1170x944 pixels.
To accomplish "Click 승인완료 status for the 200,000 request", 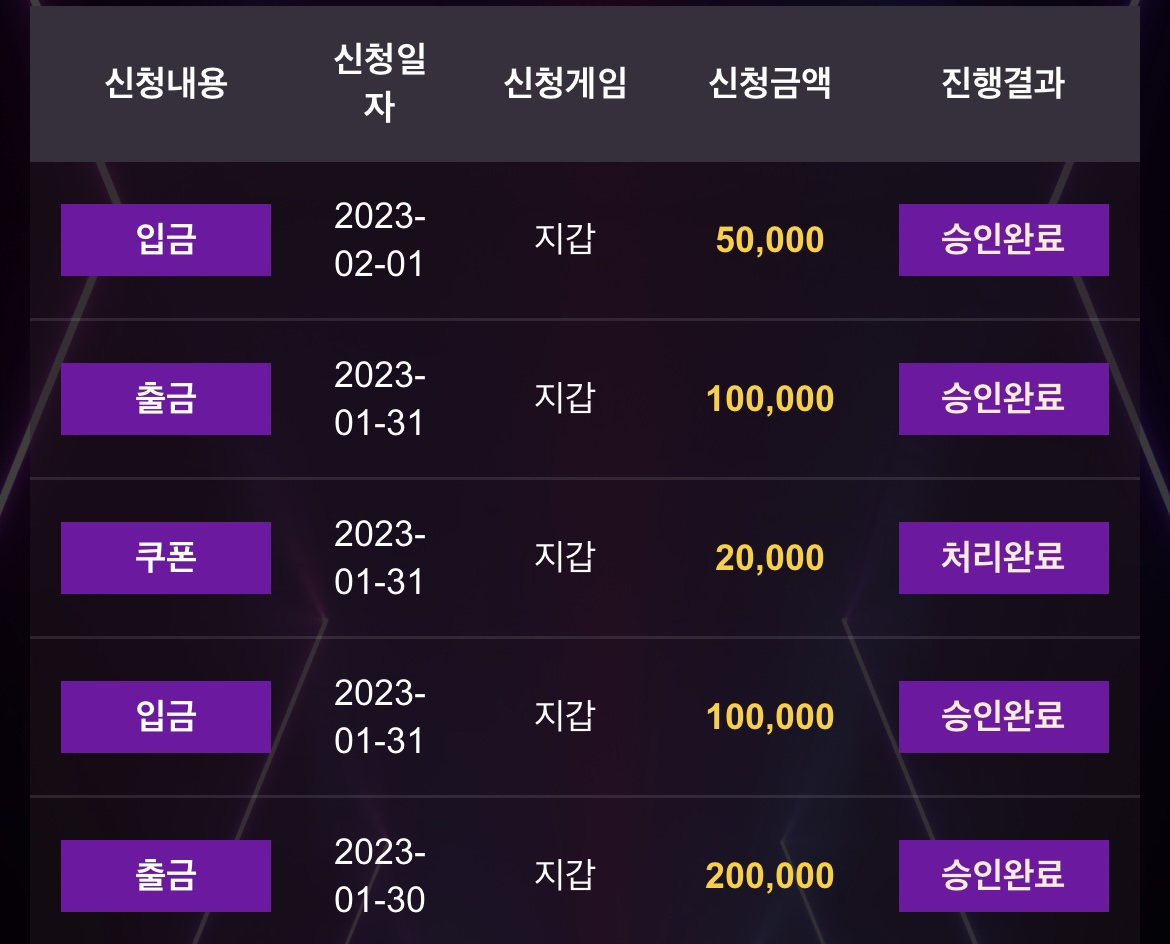I will [x=1004, y=875].
